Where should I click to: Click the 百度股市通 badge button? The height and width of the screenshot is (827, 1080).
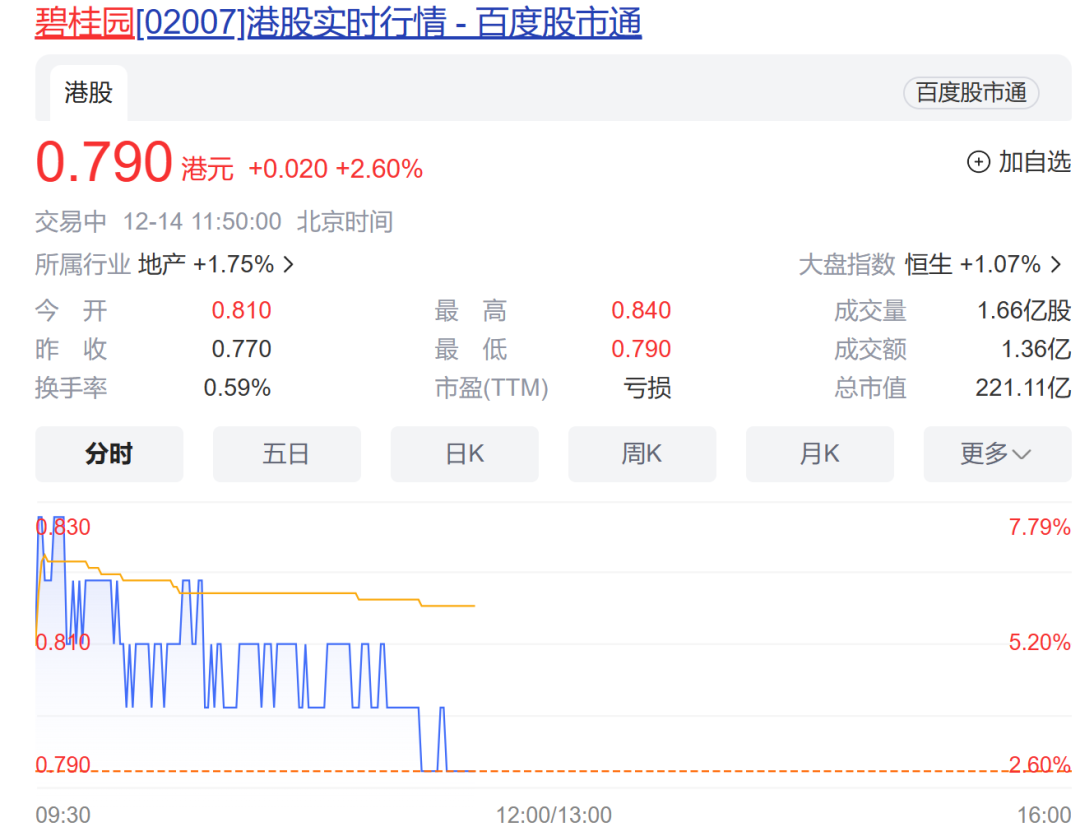970,92
